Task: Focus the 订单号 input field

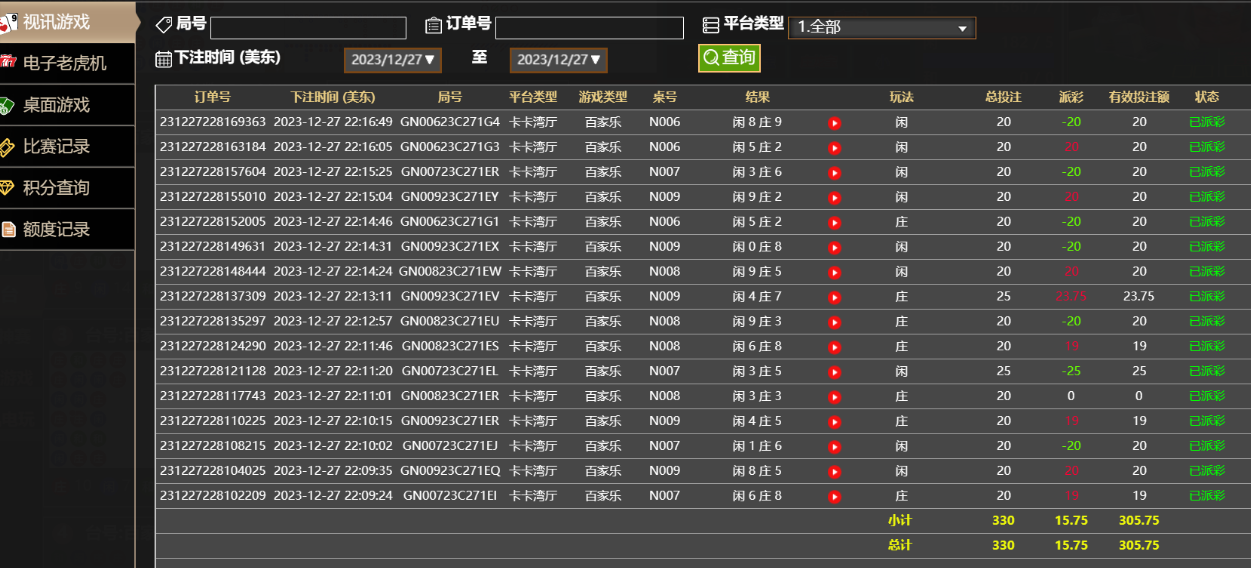Action: tap(589, 28)
